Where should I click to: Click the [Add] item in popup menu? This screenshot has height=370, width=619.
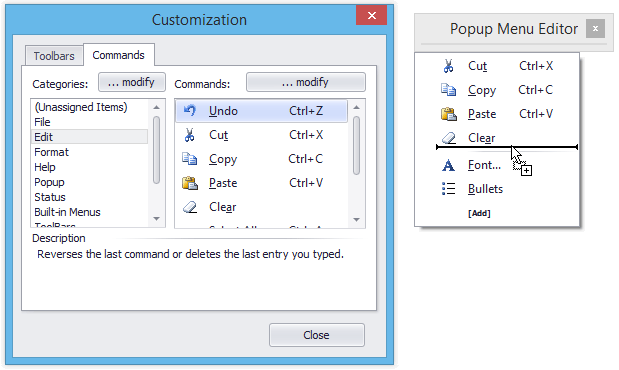coord(479,213)
